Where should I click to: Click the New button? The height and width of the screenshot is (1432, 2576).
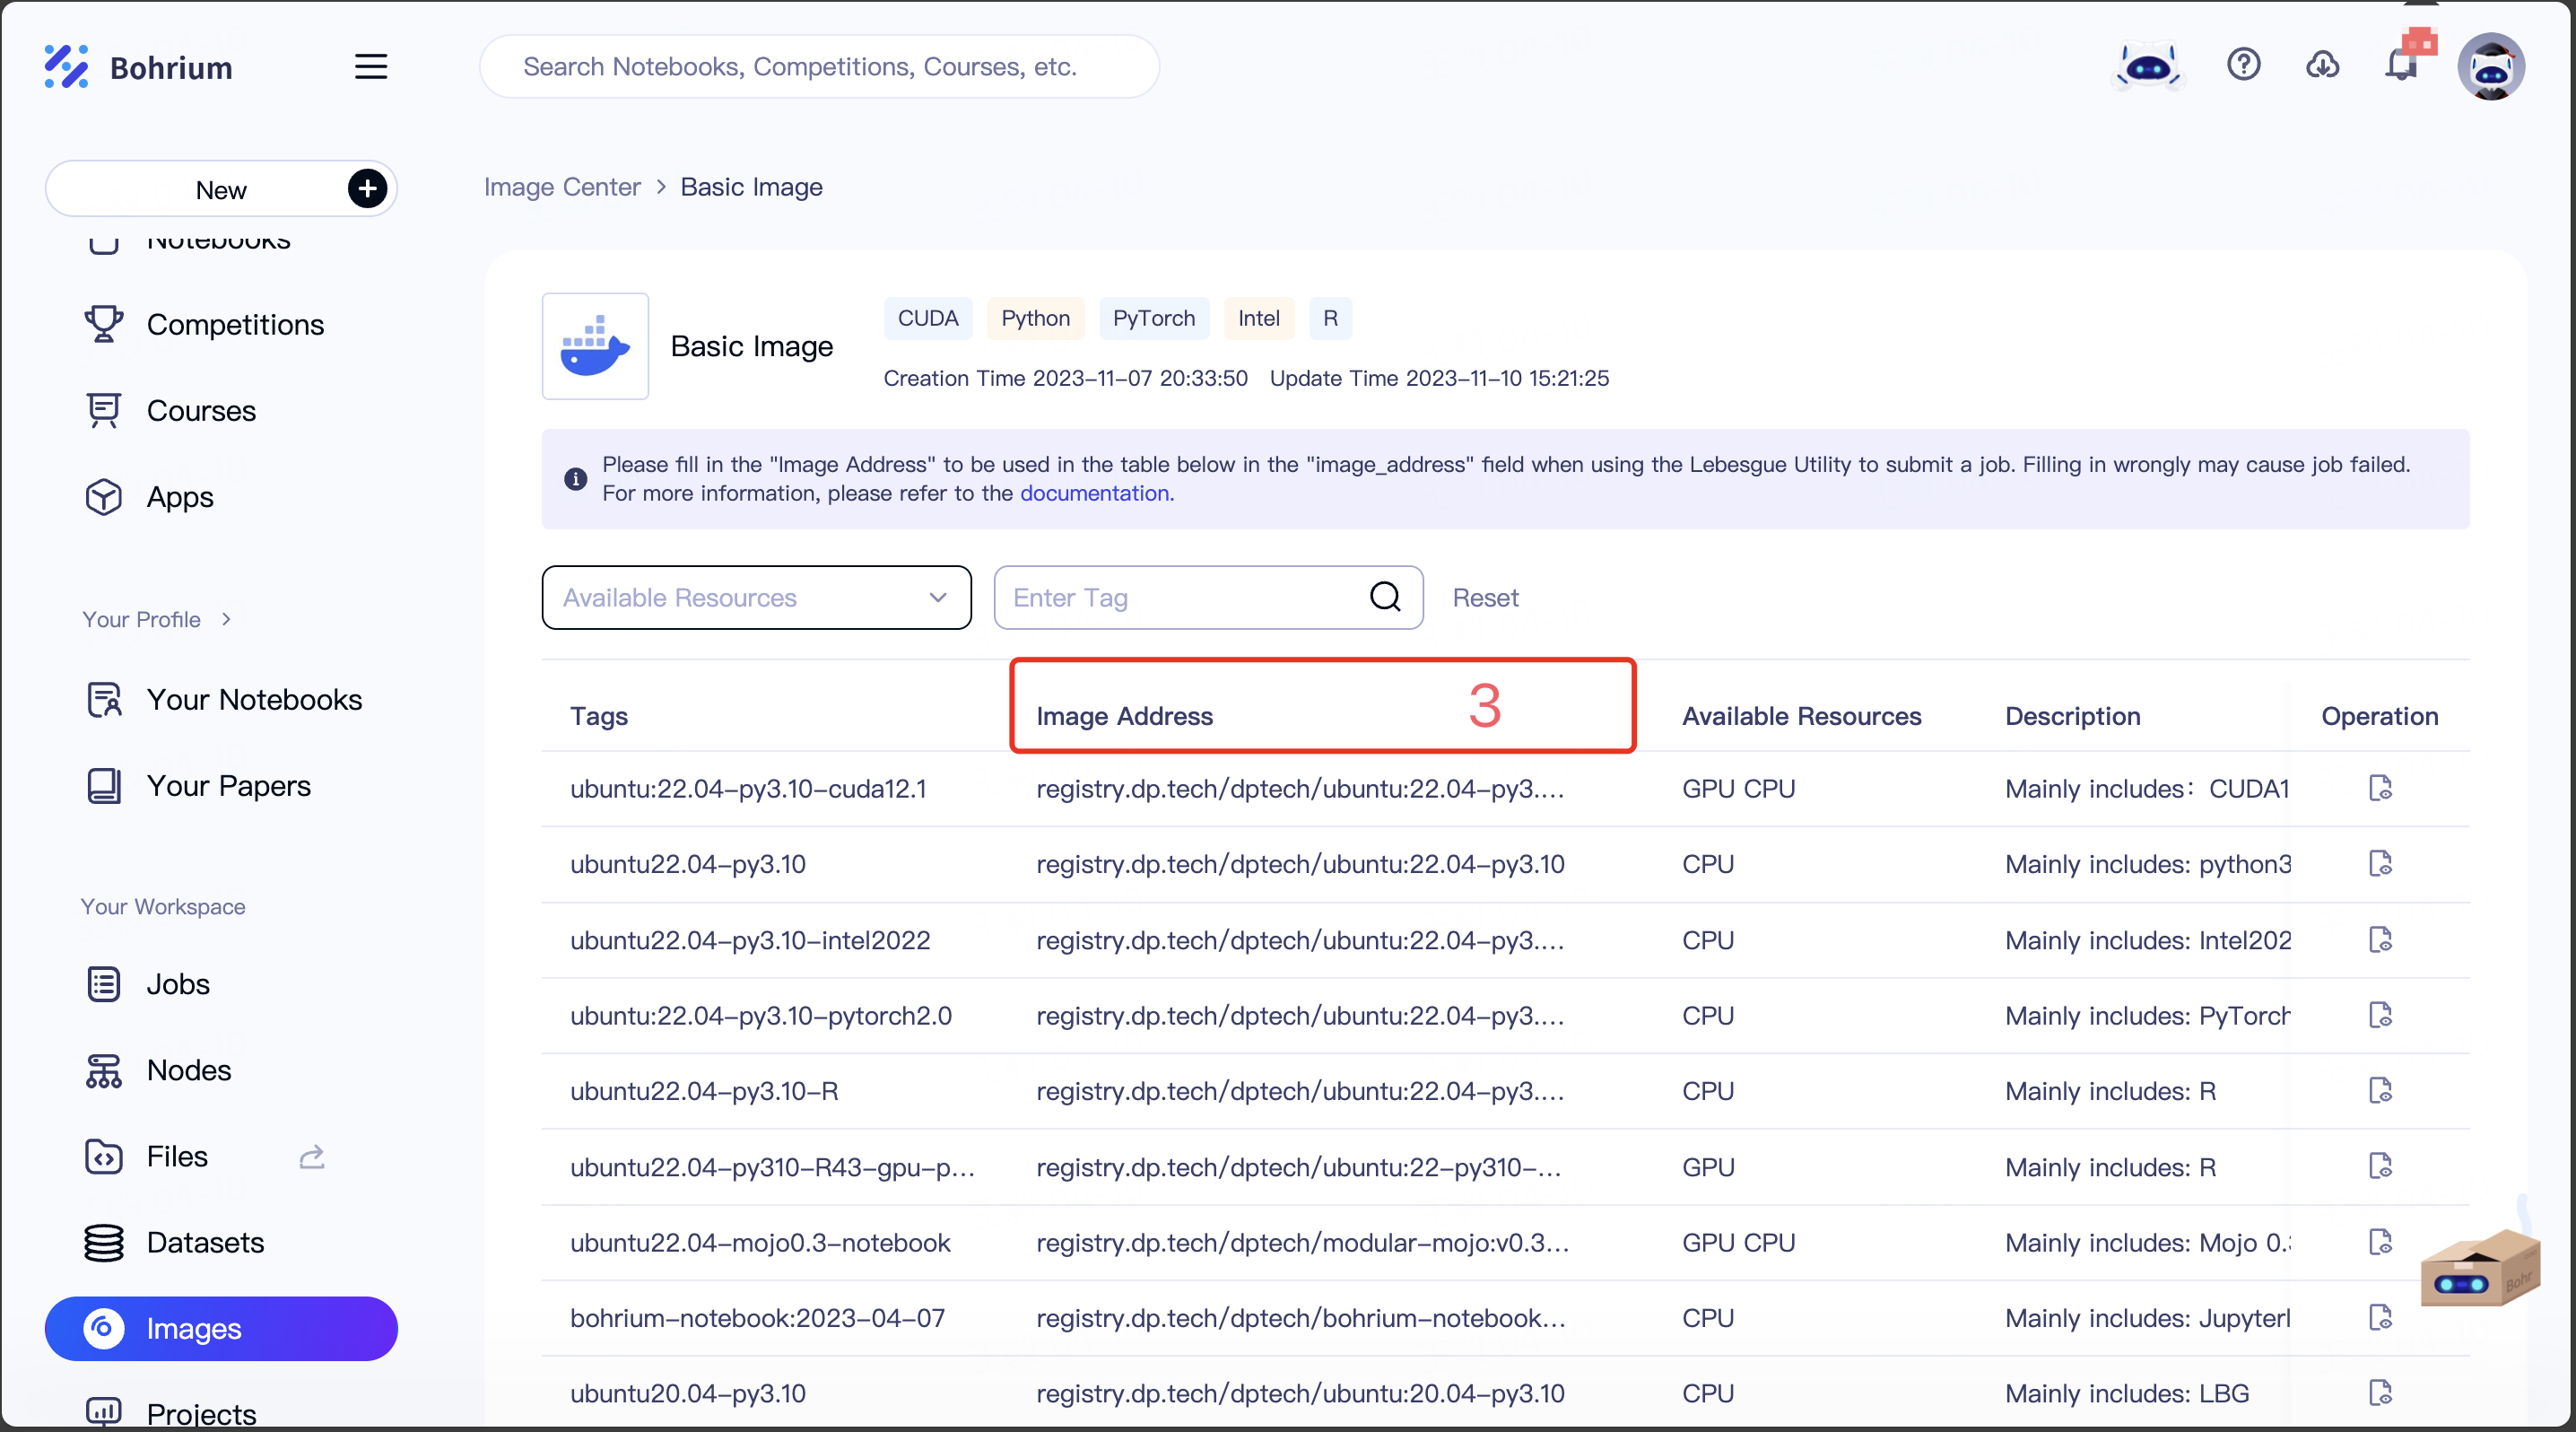pyautogui.click(x=221, y=188)
